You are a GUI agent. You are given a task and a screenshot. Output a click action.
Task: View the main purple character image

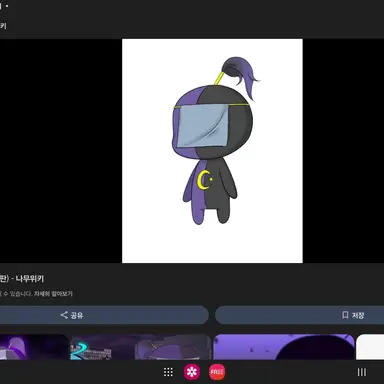tap(212, 151)
